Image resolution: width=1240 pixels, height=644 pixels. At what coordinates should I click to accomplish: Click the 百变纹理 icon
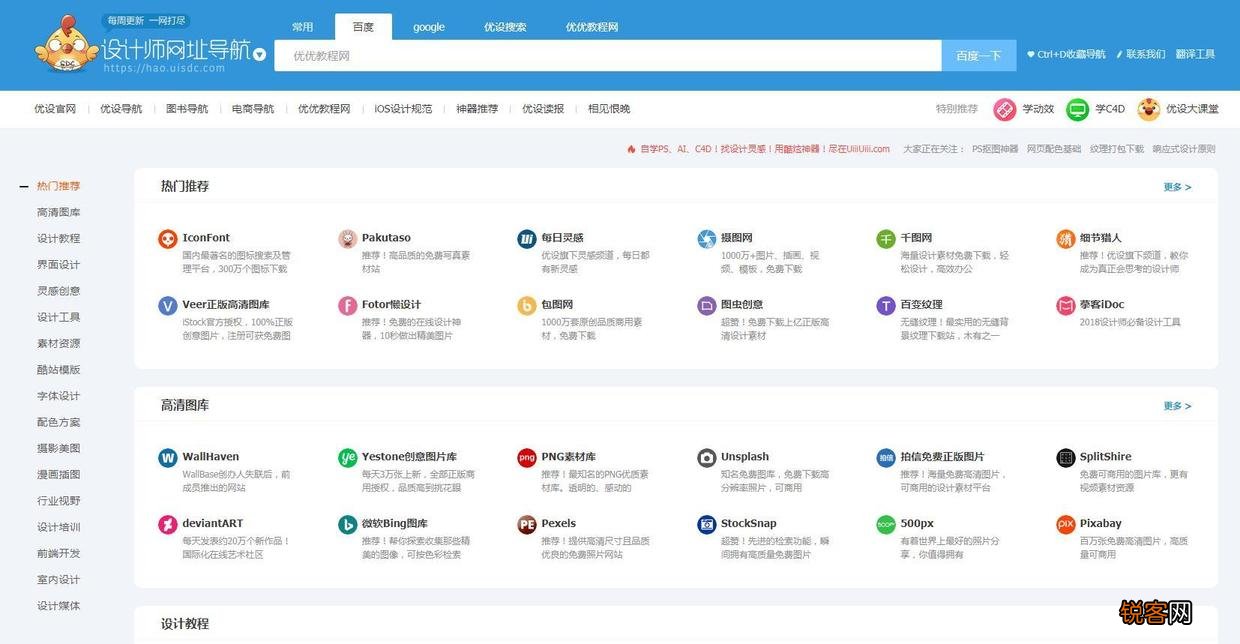886,306
